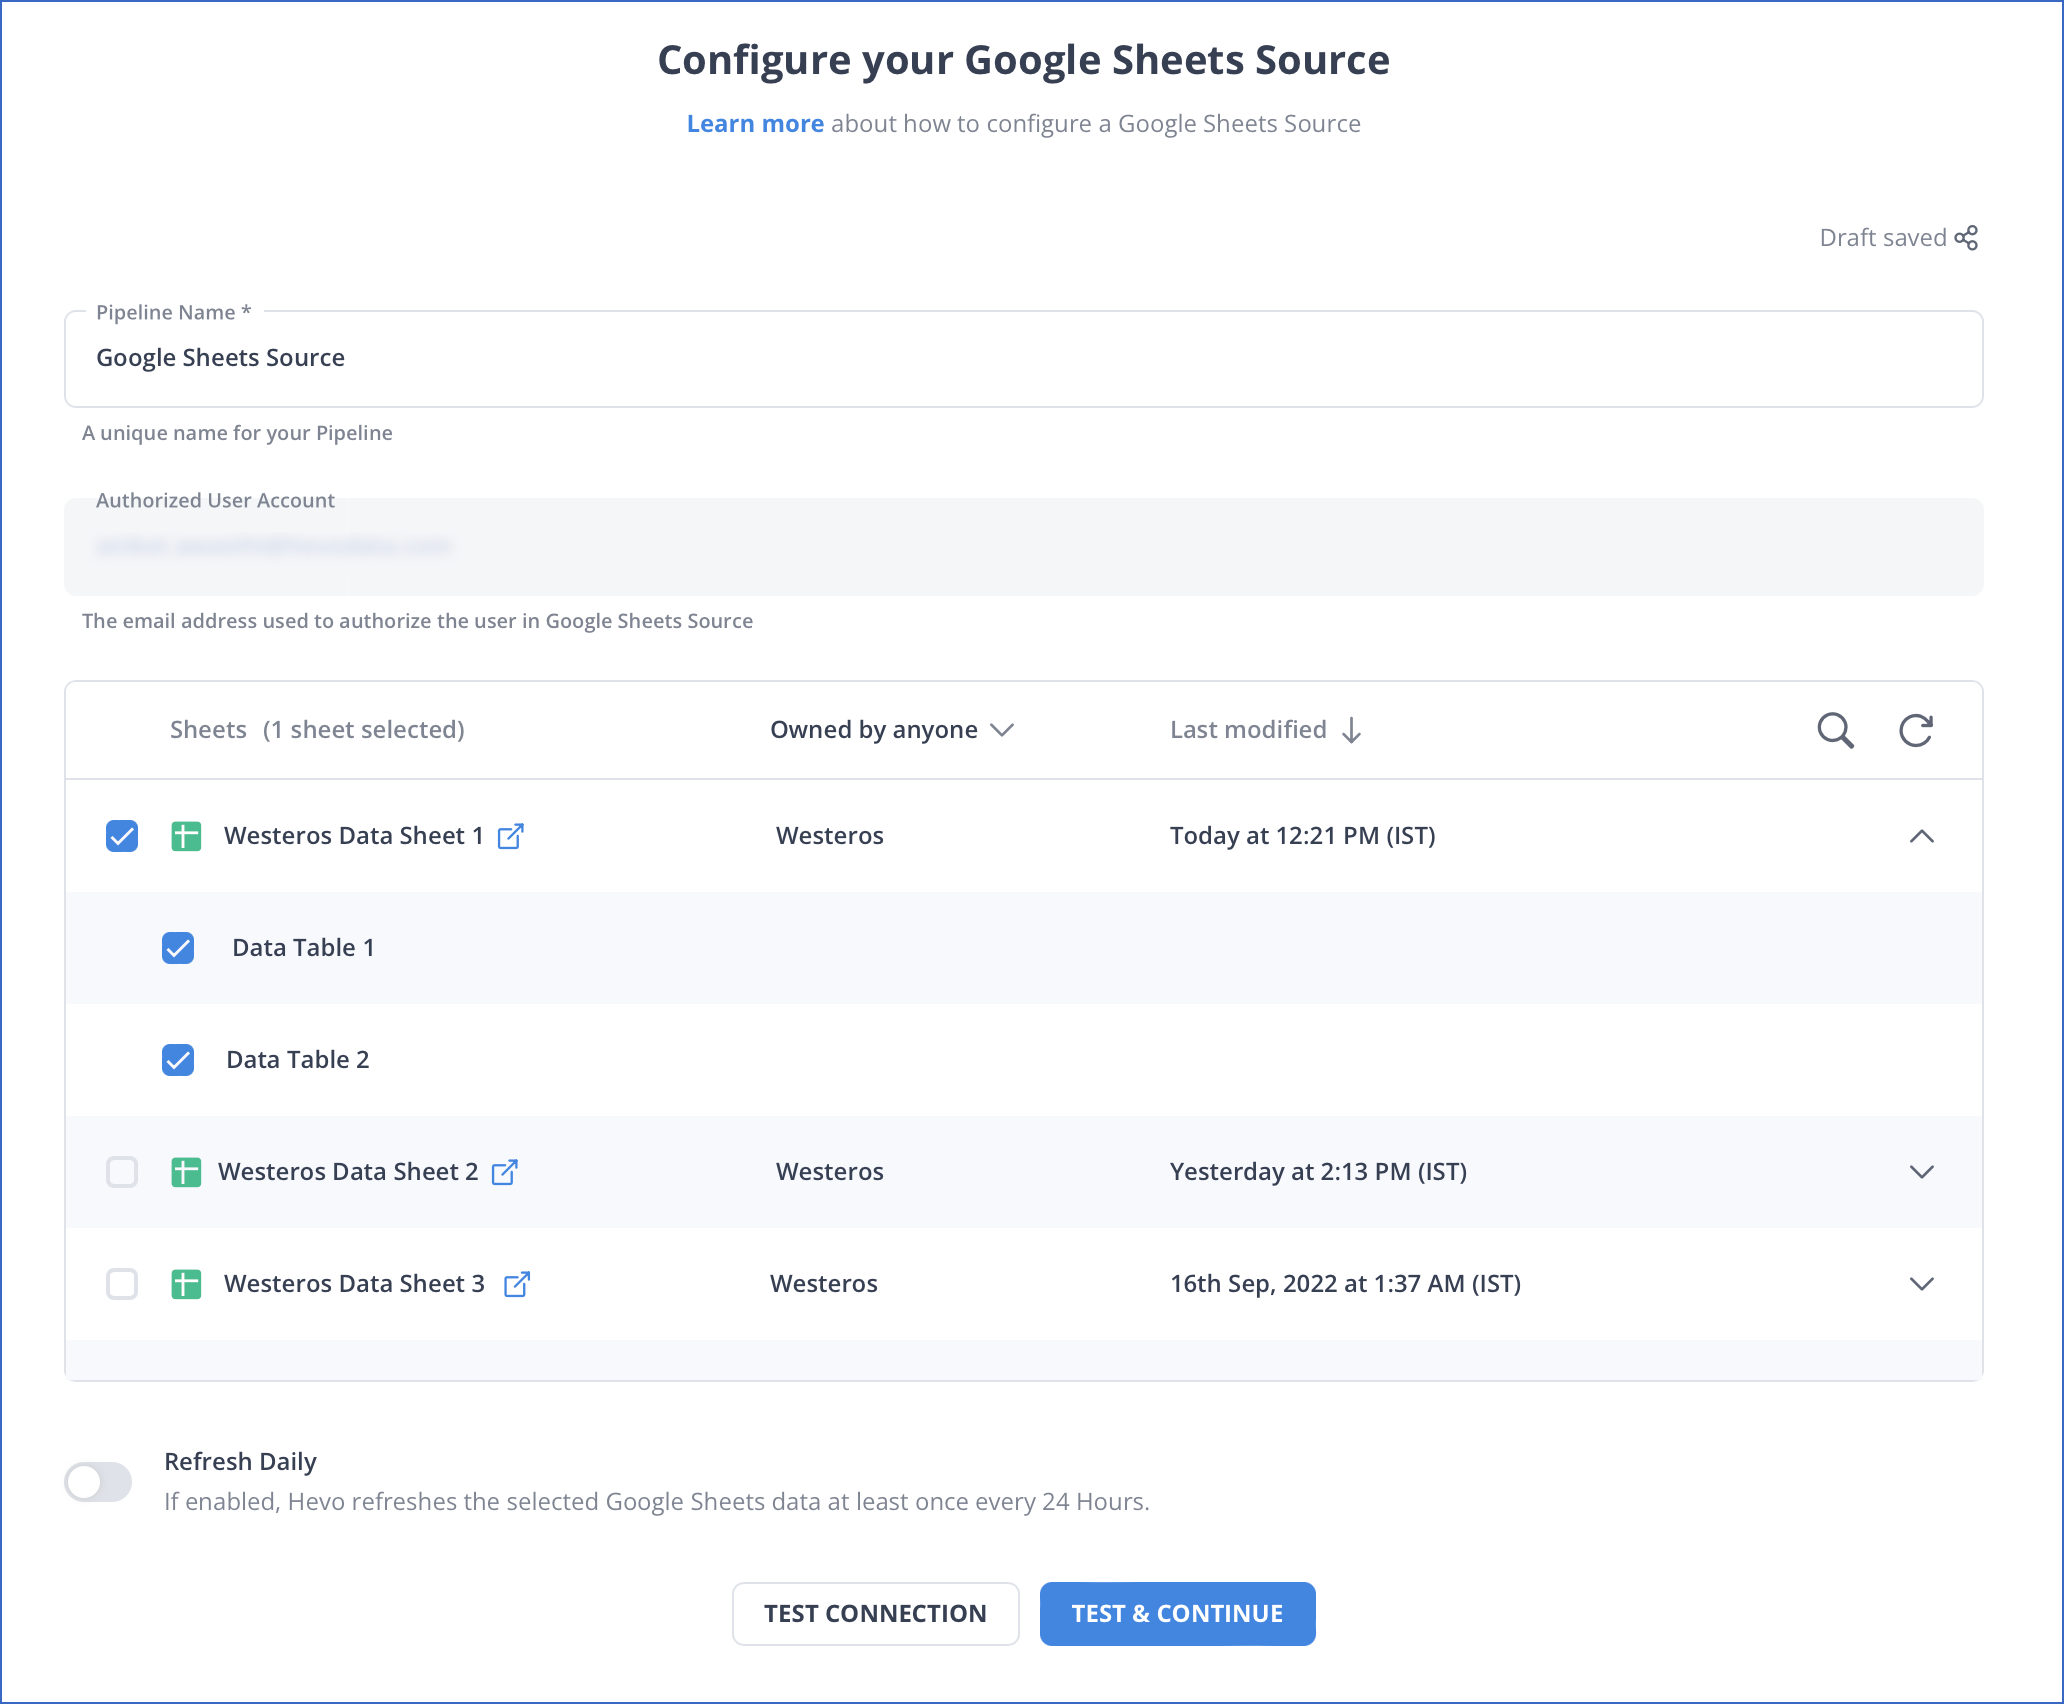Click the Google Sheets icon beside Westeros Data Sheet 1
The image size is (2064, 1704).
pyautogui.click(x=186, y=836)
